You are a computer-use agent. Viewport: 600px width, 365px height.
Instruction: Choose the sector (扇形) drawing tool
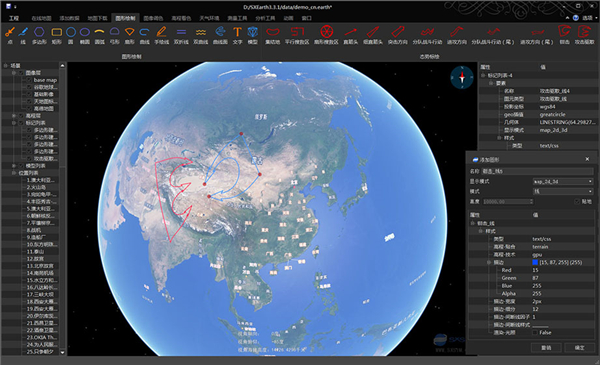point(130,35)
